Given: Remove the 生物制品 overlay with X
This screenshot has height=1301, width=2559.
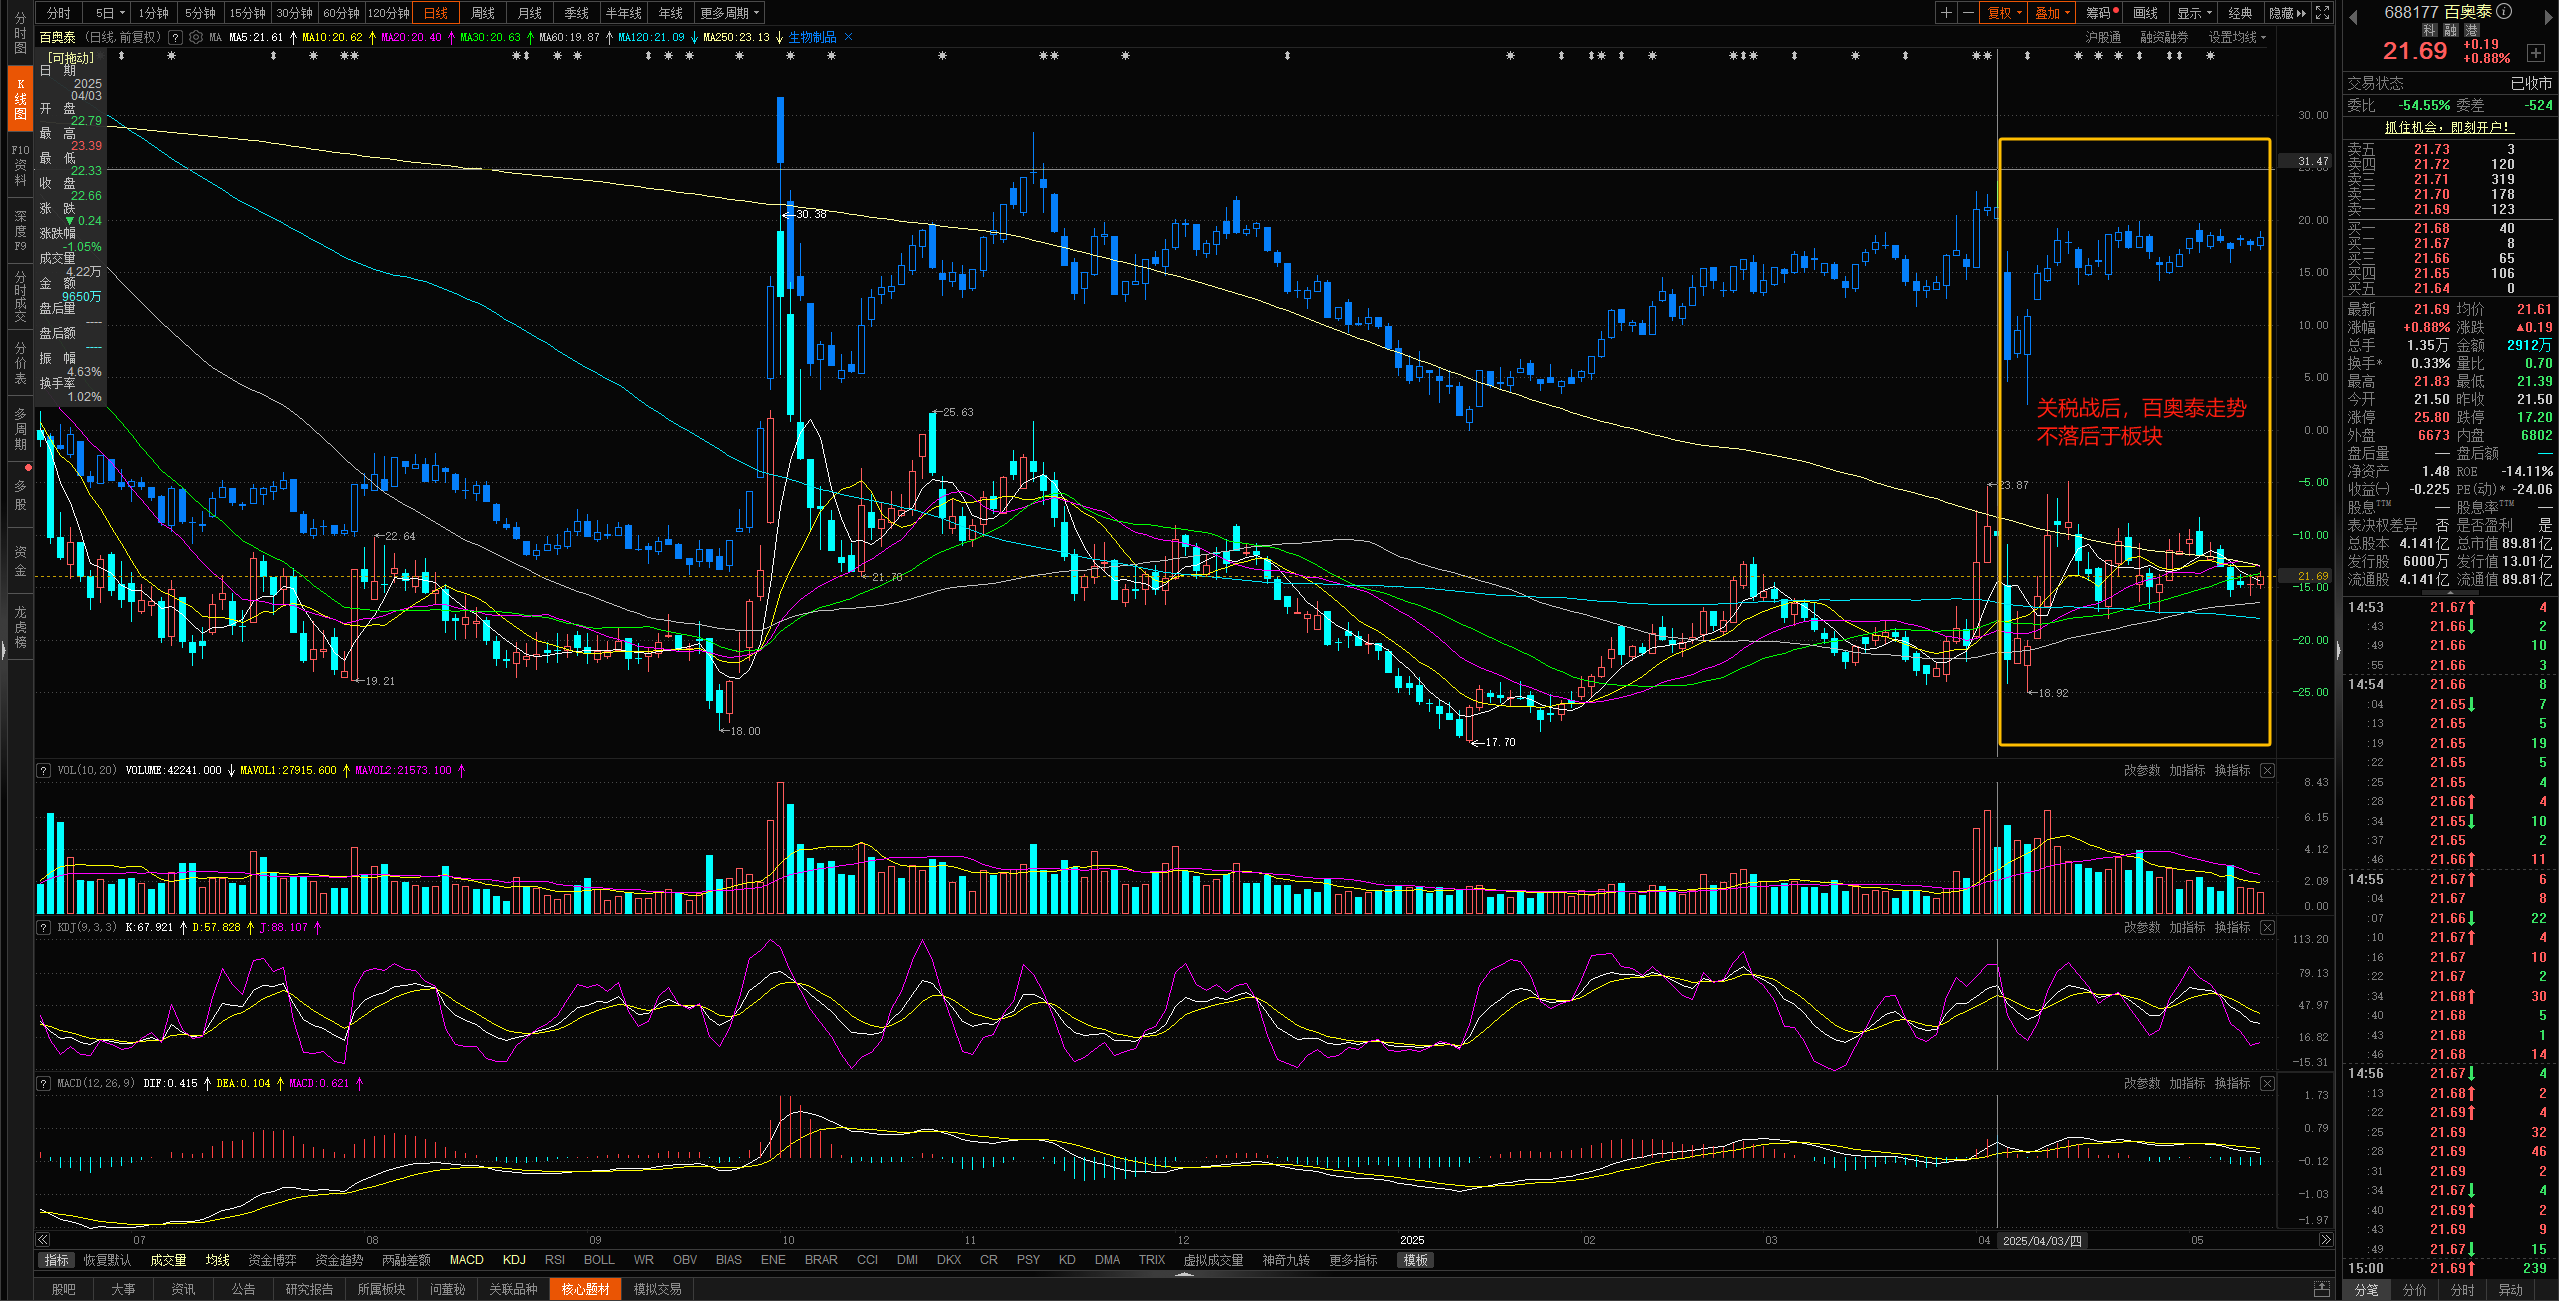Looking at the screenshot, I should [849, 37].
